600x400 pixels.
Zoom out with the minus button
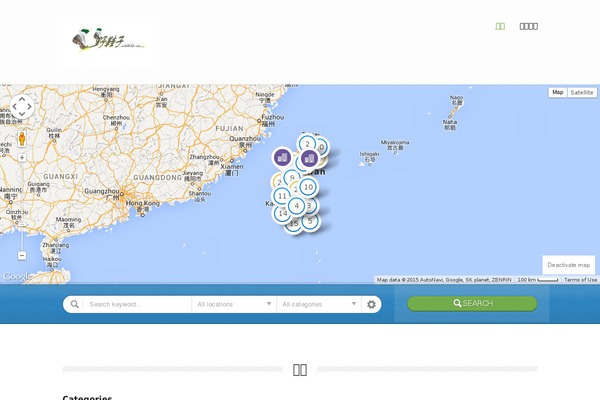pyautogui.click(x=22, y=255)
